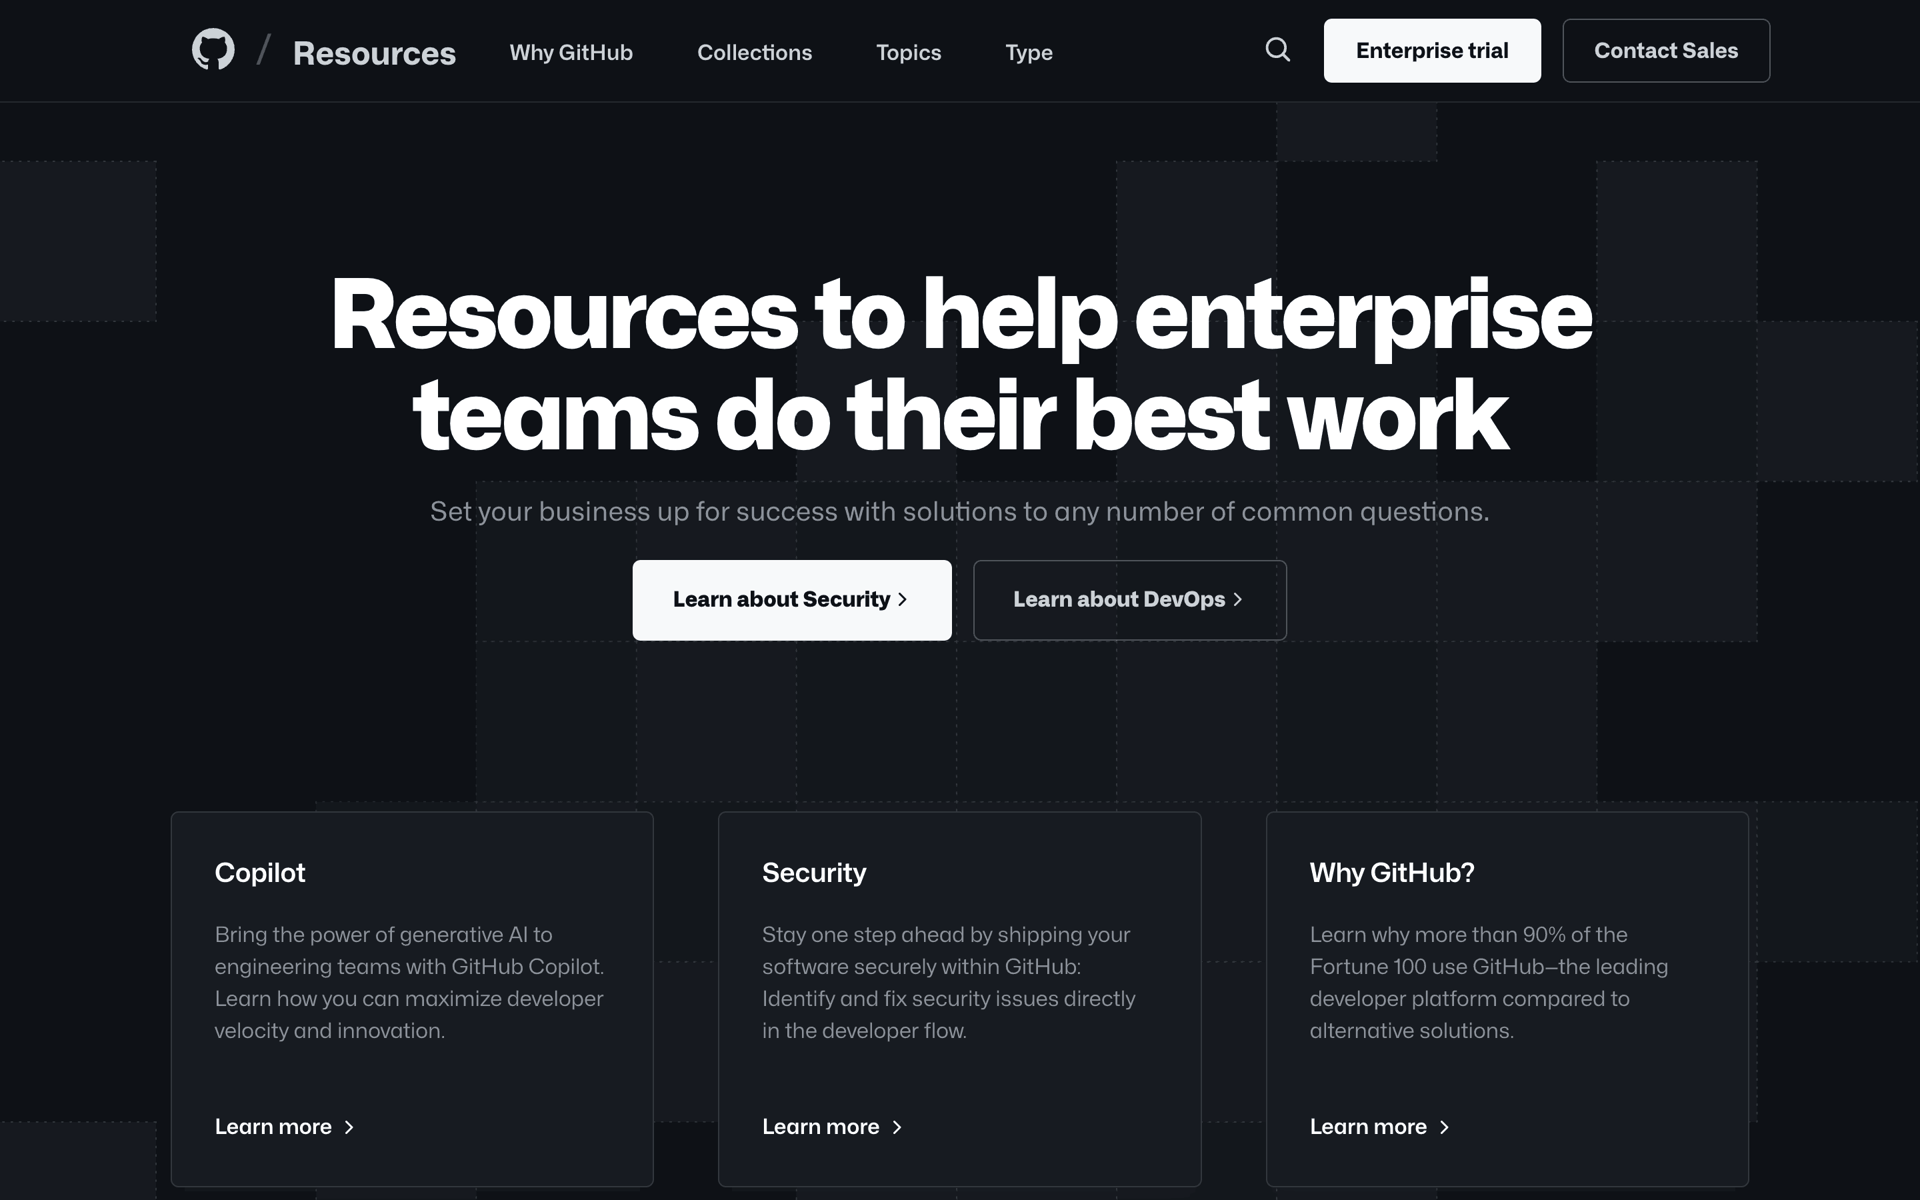
Task: Click the main headline text
Action: (x=961, y=365)
